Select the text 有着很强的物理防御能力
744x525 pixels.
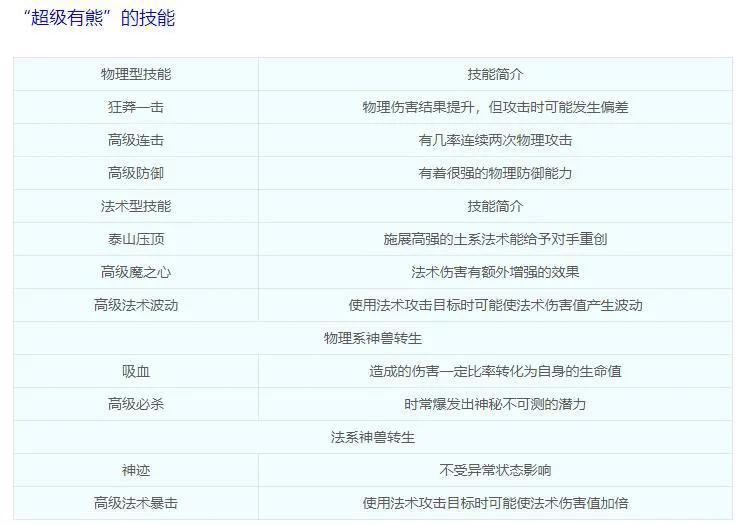[495, 173]
